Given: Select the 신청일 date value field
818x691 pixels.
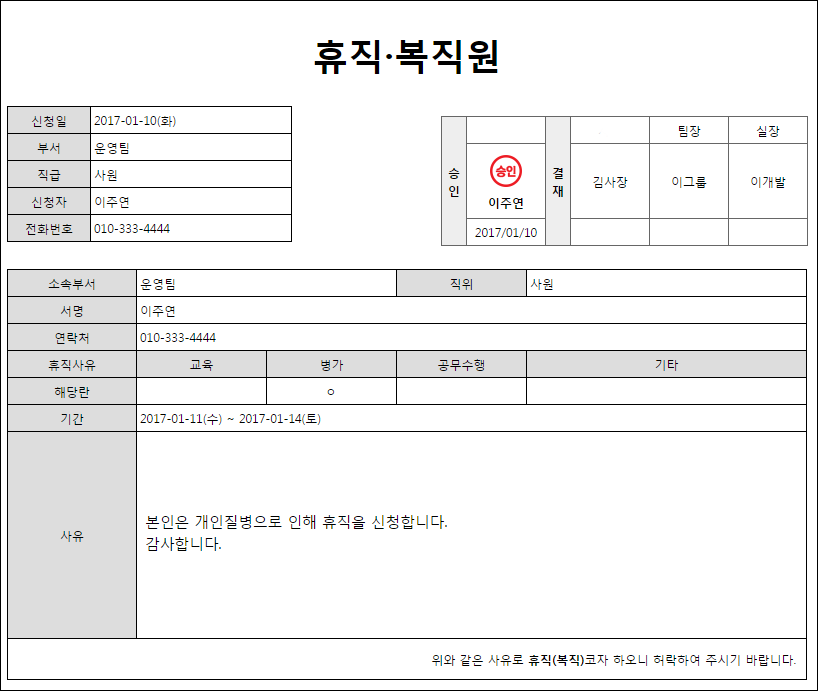Looking at the screenshot, I should tap(190, 121).
